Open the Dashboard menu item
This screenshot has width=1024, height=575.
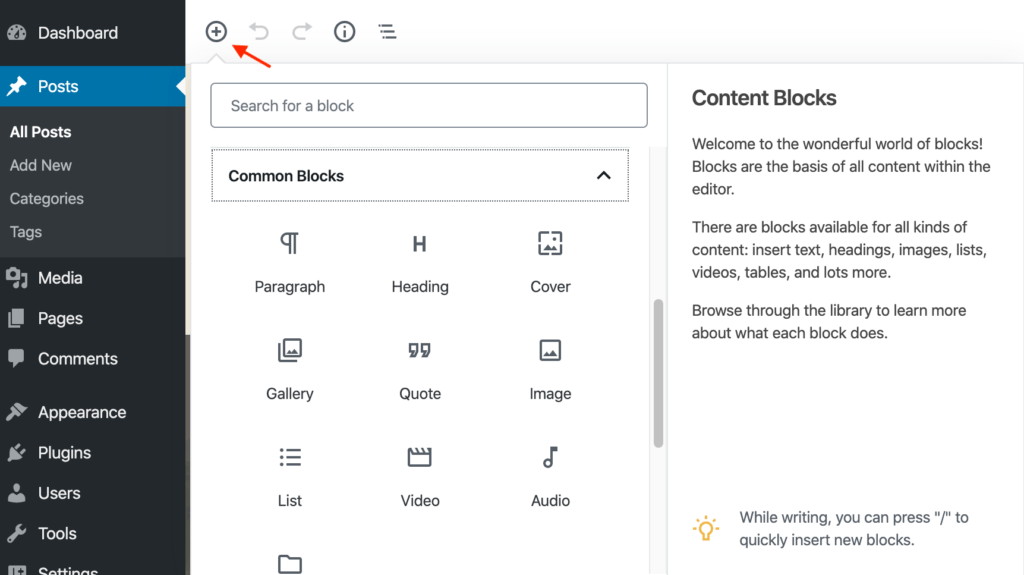pyautogui.click(x=78, y=33)
